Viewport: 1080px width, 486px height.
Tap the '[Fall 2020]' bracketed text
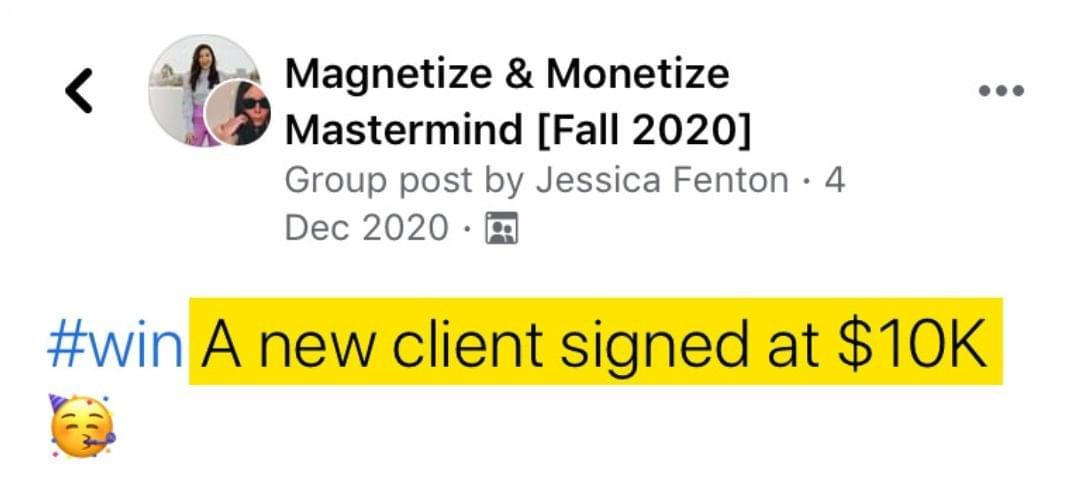click(642, 129)
